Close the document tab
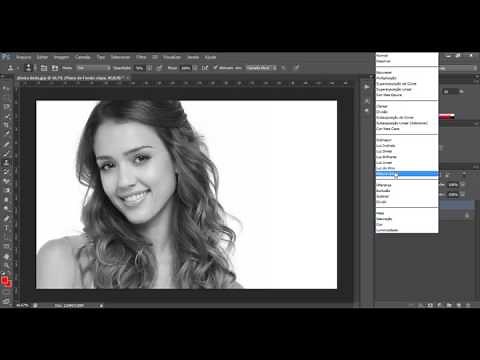 [x=128, y=78]
